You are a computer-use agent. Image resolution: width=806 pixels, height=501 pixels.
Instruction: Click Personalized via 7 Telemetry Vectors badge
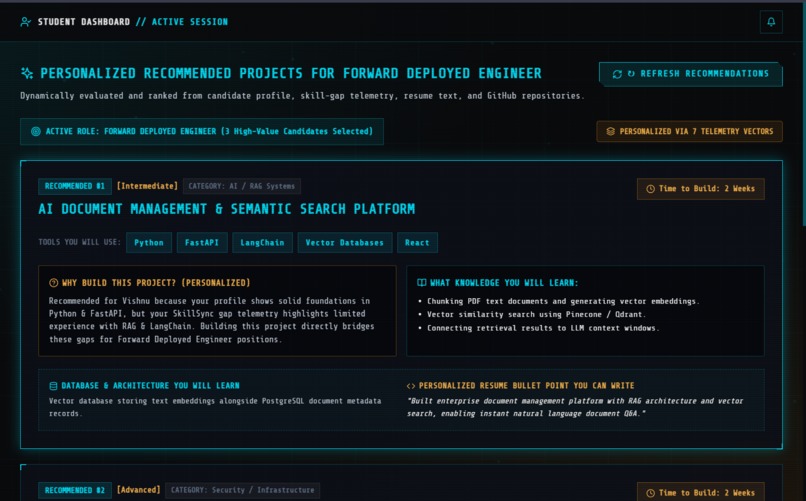click(689, 132)
